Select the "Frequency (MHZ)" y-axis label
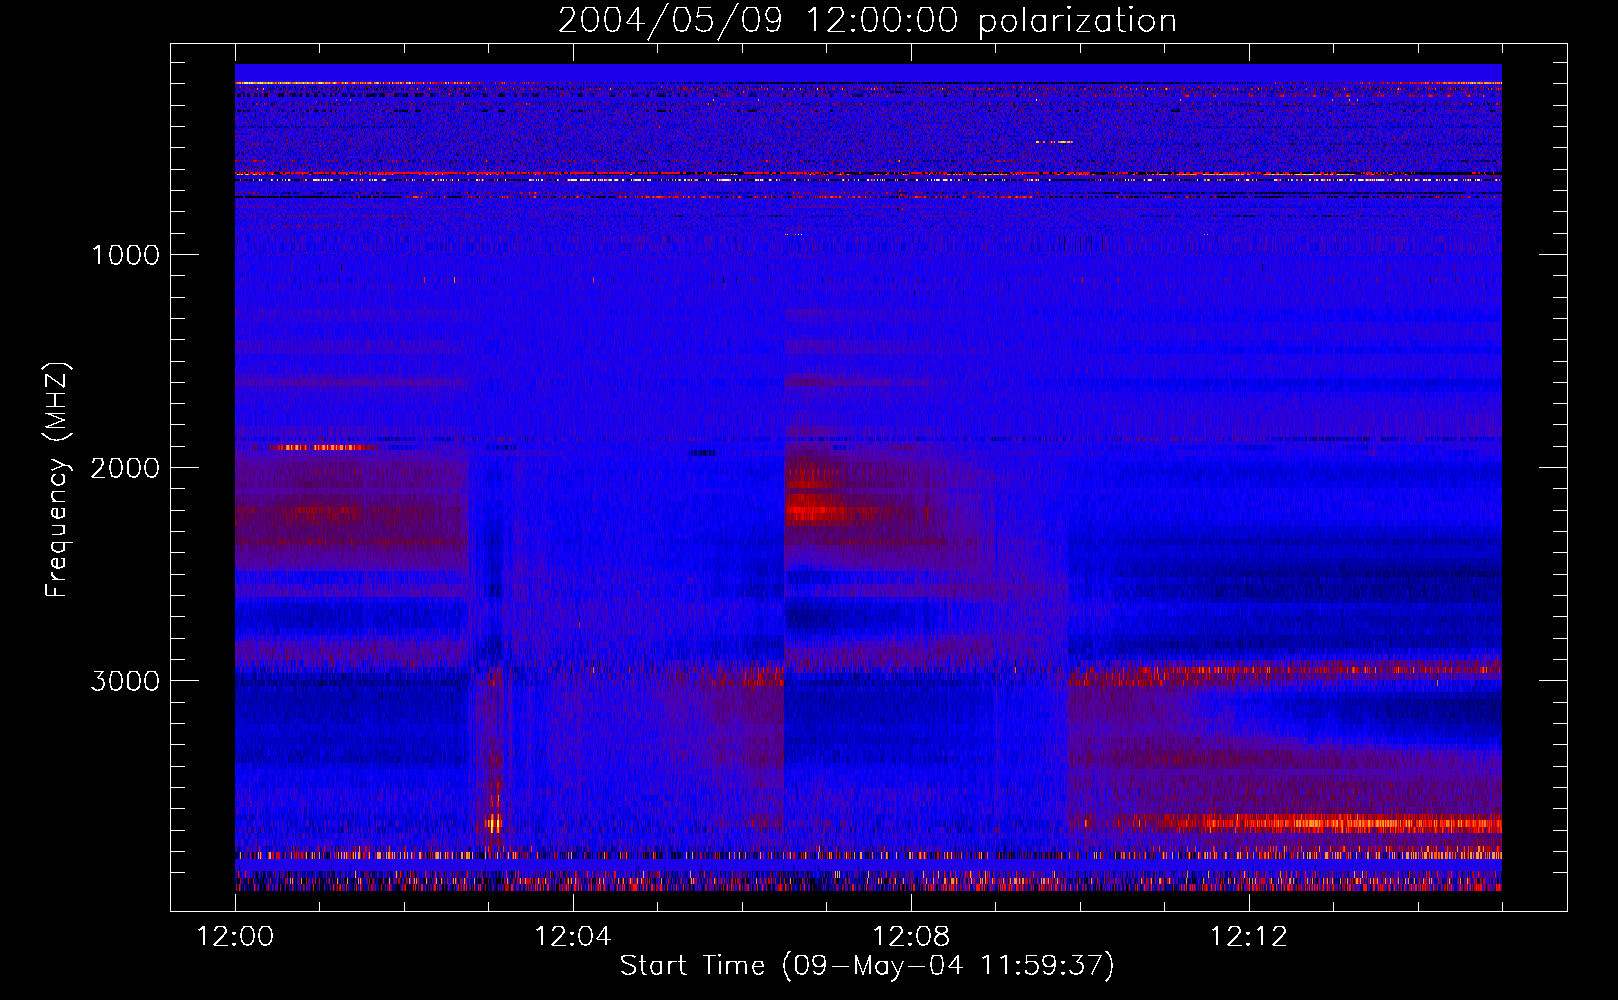Screen dimensions: 1618x1000 click(57, 479)
